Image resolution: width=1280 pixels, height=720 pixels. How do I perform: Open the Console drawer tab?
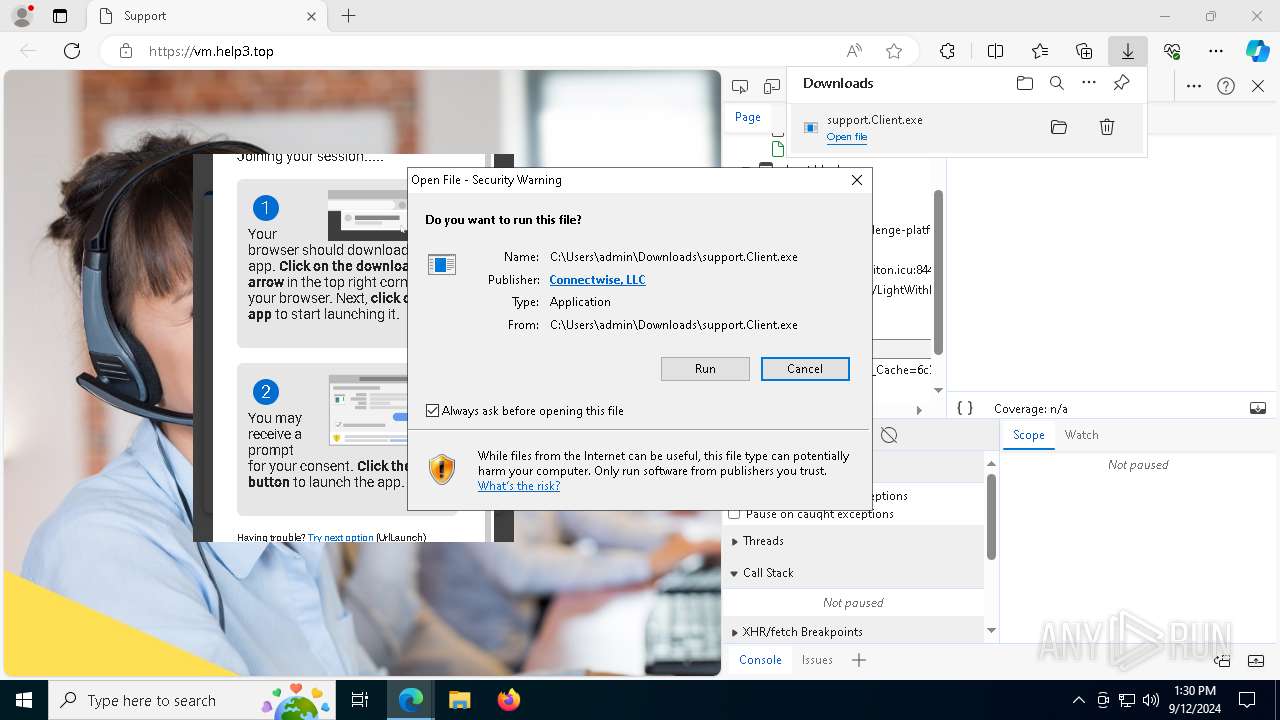click(x=760, y=660)
